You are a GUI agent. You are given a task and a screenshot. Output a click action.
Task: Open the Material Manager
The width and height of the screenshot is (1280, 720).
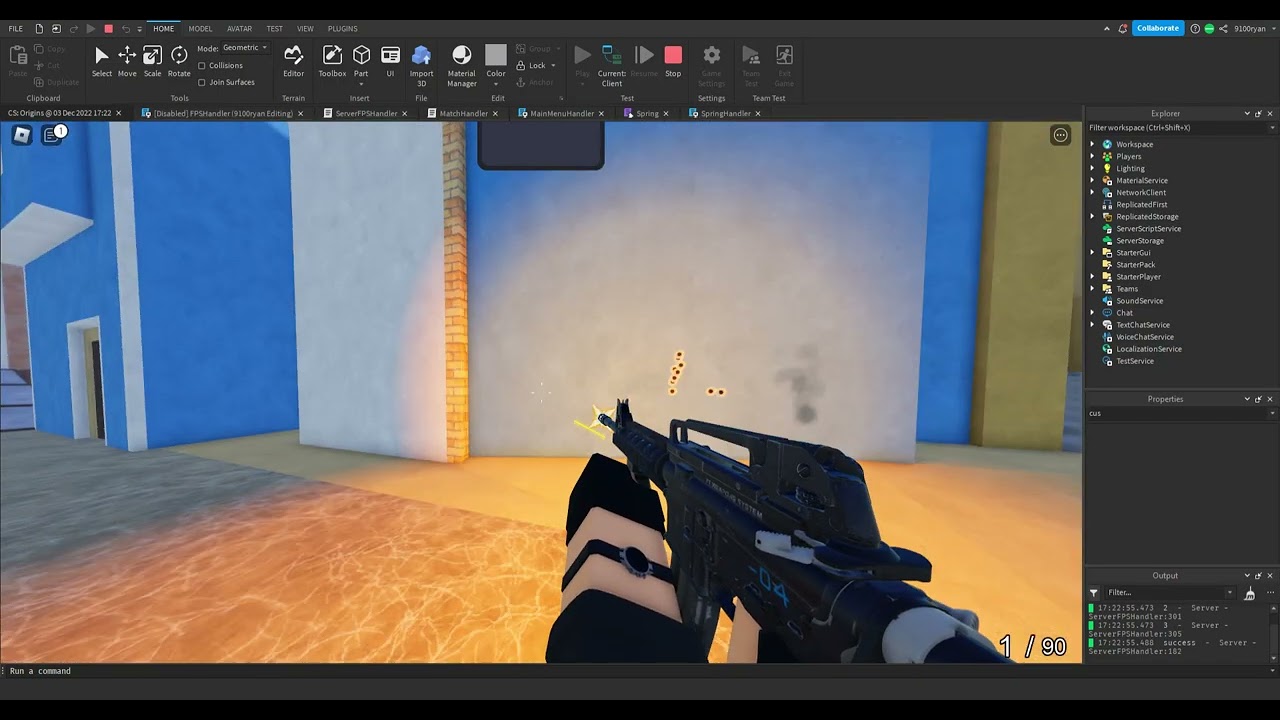pos(461,61)
